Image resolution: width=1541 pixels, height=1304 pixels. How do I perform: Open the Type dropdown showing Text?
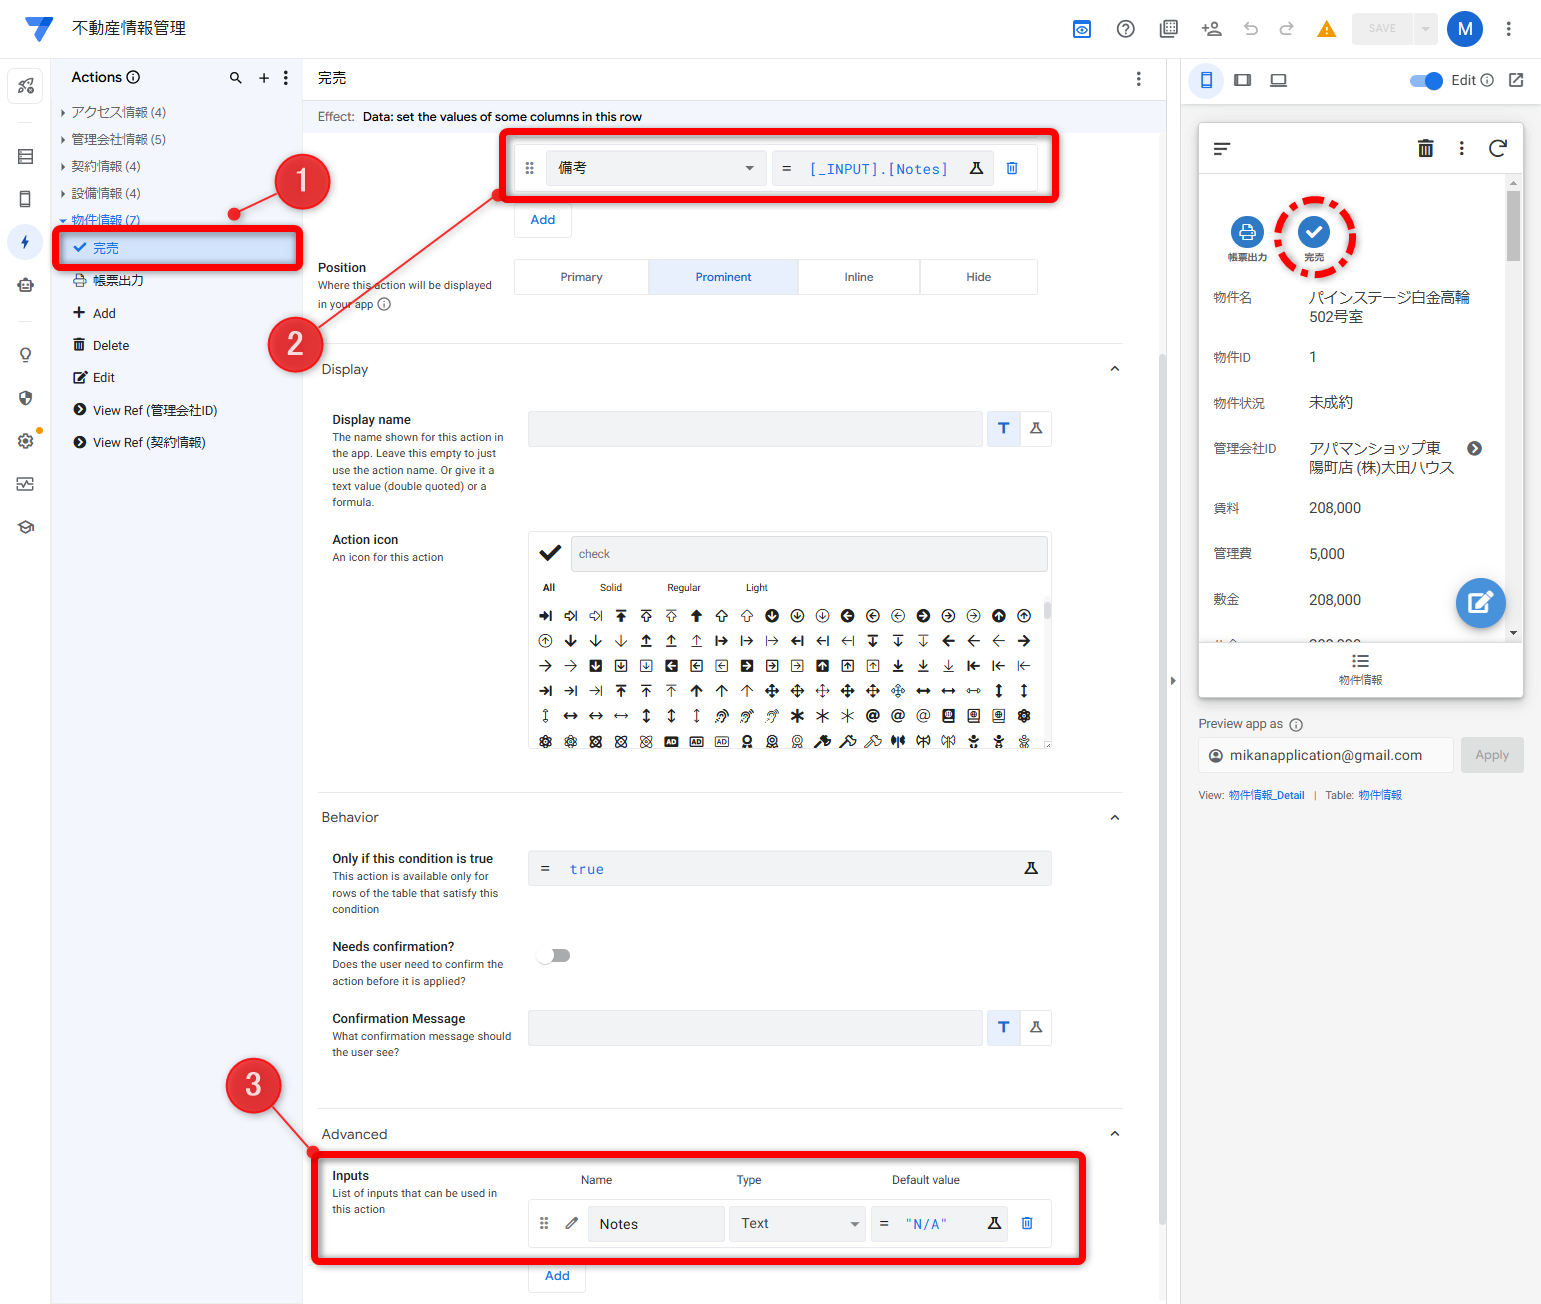click(797, 1223)
